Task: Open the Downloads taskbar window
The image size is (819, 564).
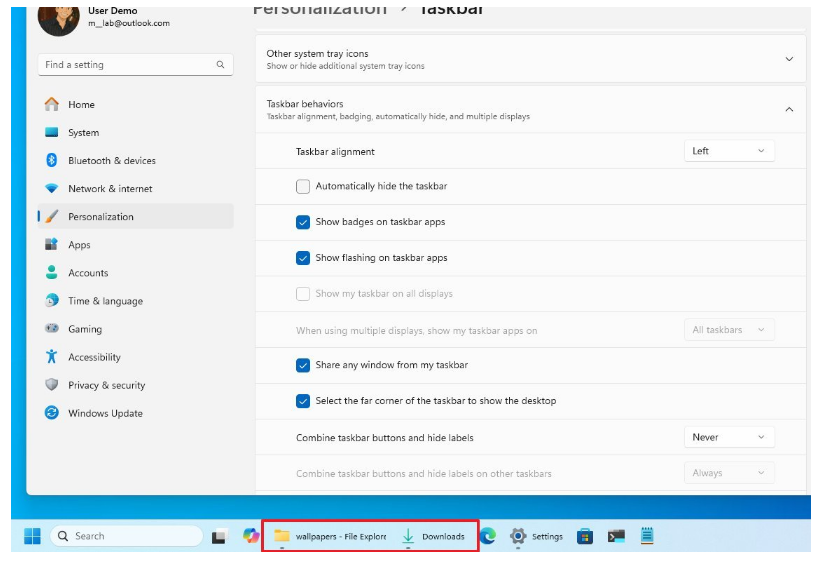Action: pyautogui.click(x=434, y=536)
